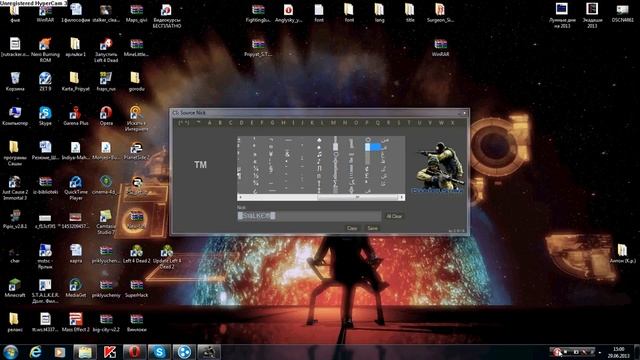Screen dimensions: 640x360
Task: Click the symbol list horizontal scrollbar thumb
Action: (x=357, y=197)
